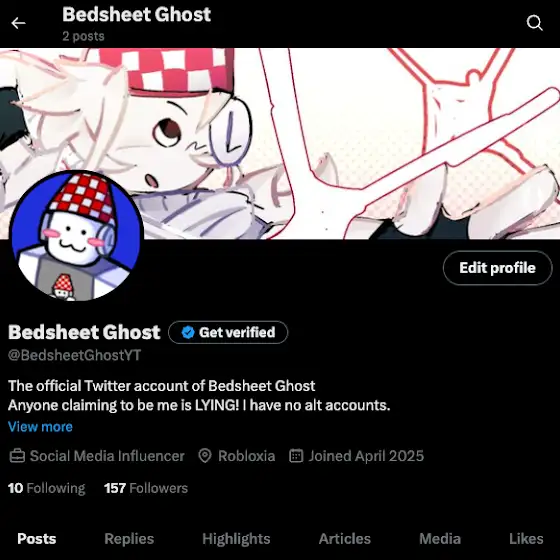Select the Posts tab
Screen dimensions: 560x560
(37, 539)
